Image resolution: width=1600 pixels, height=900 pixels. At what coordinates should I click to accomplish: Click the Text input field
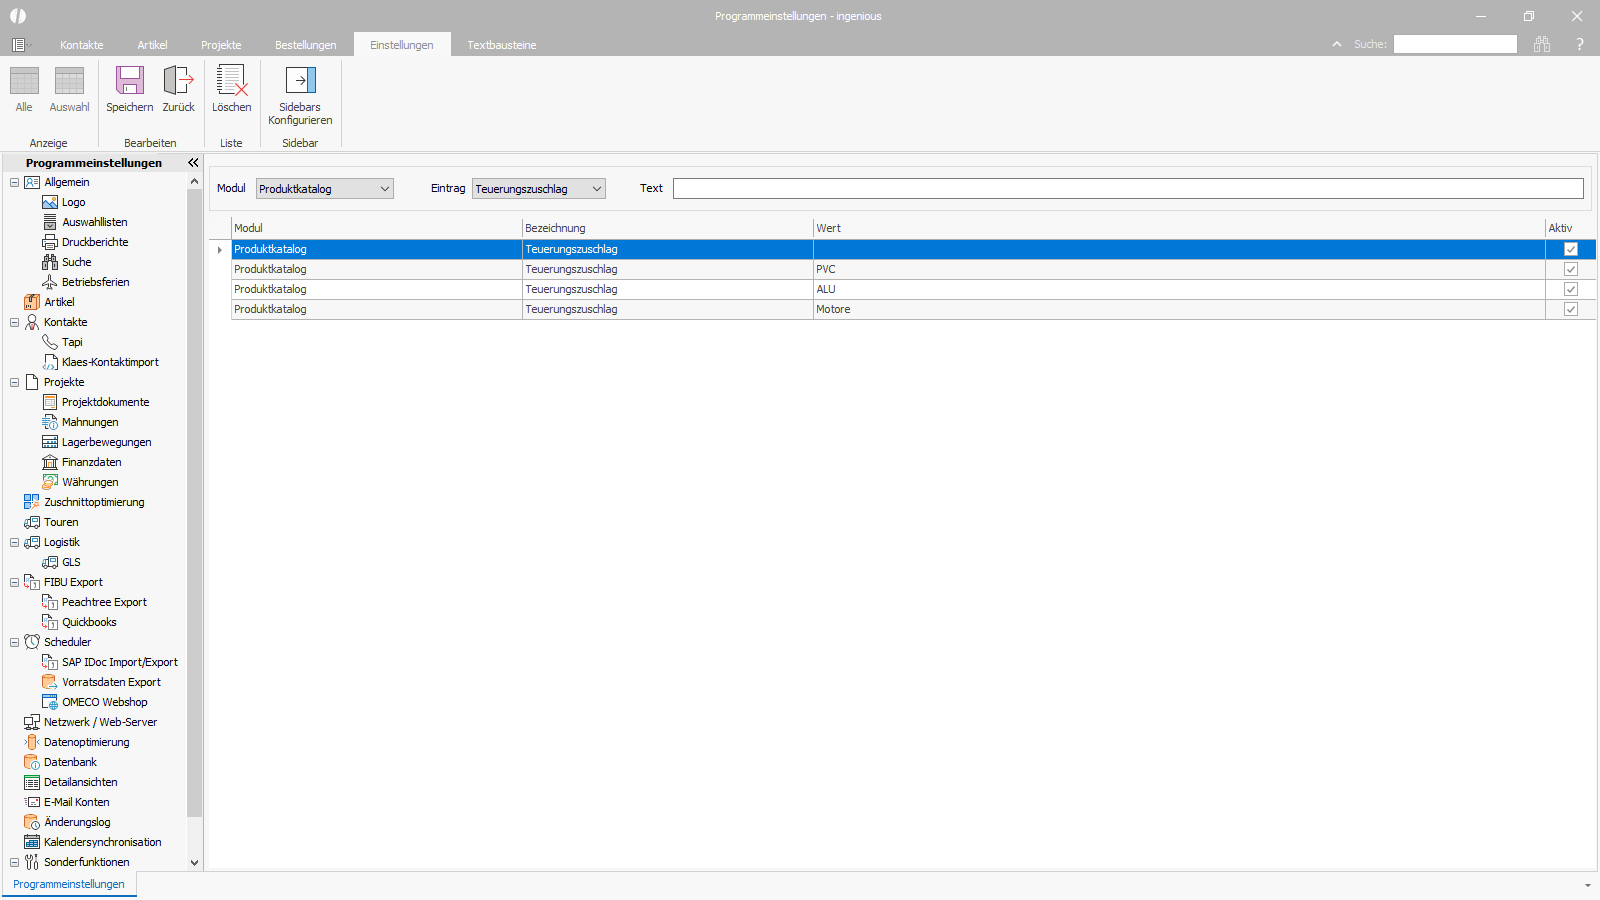1128,188
